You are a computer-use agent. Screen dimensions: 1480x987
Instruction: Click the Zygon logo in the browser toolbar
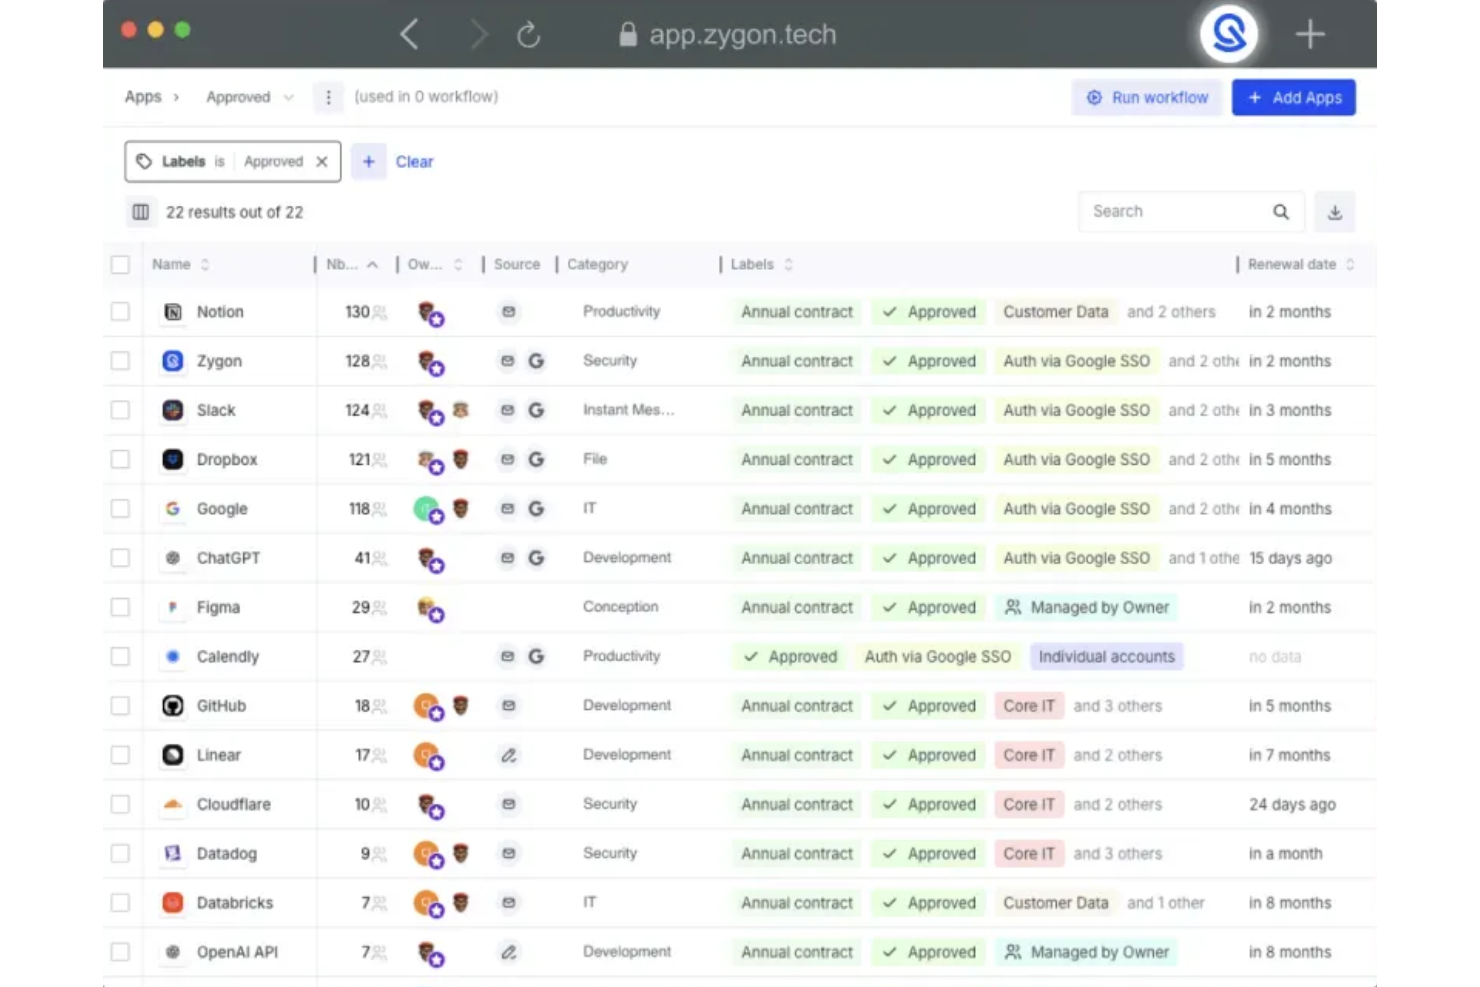[1228, 33]
